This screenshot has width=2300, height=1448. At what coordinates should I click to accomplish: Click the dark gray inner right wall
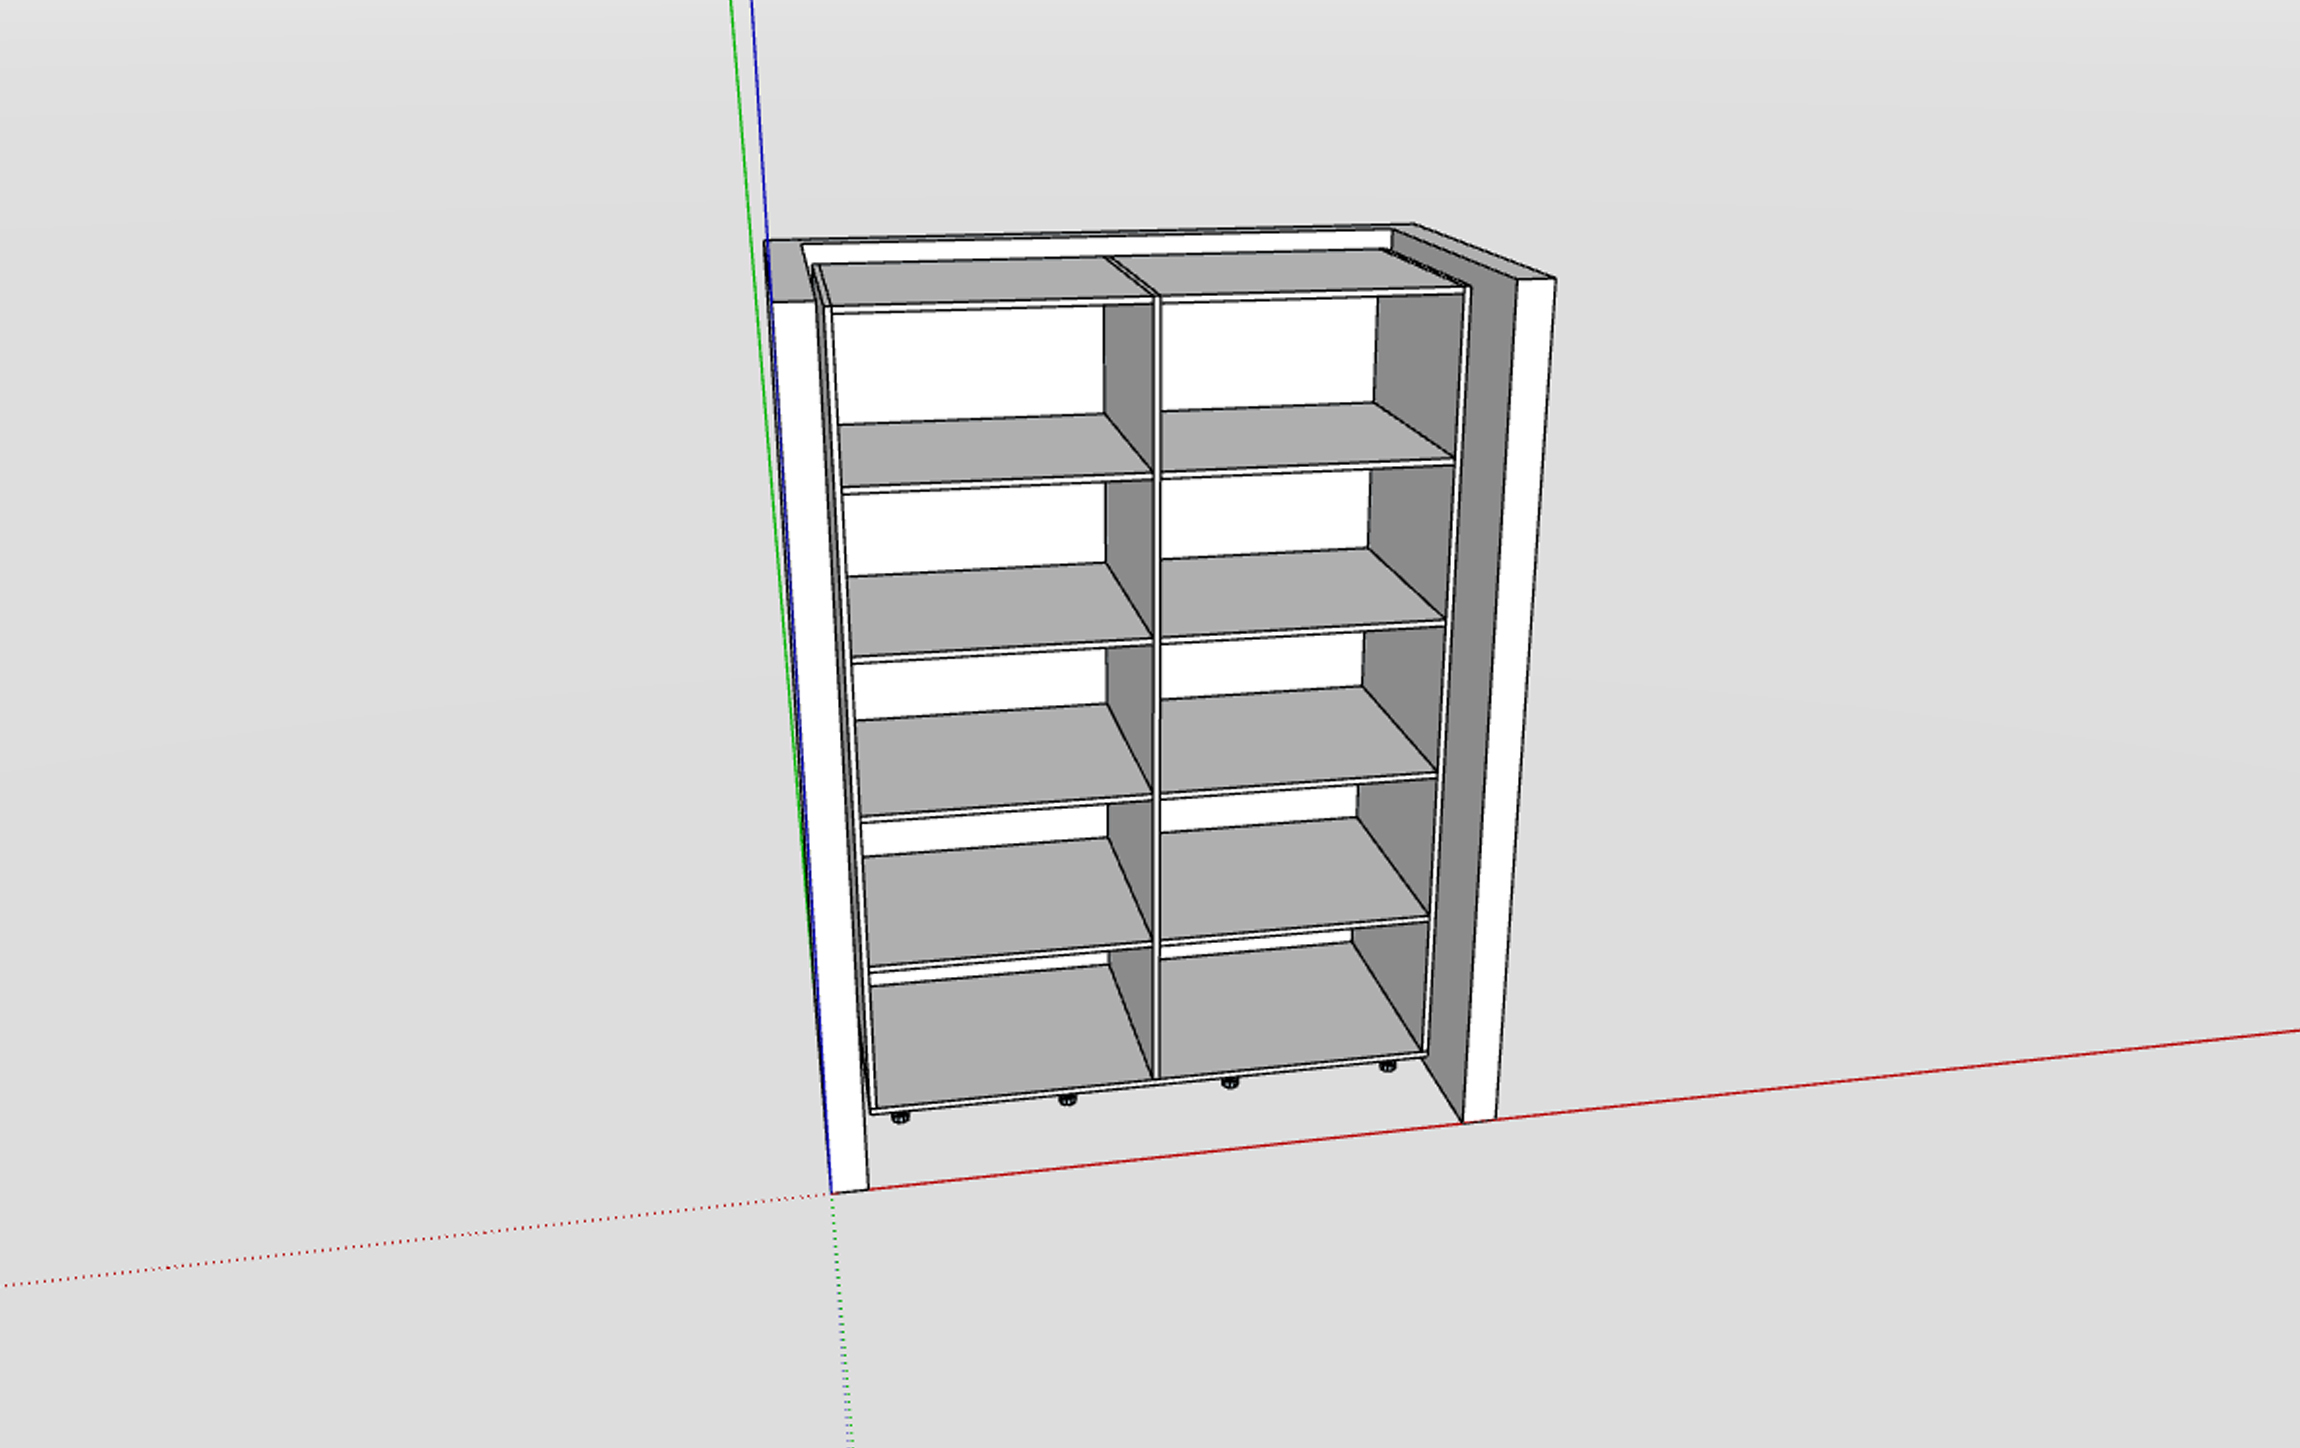pos(1470,700)
